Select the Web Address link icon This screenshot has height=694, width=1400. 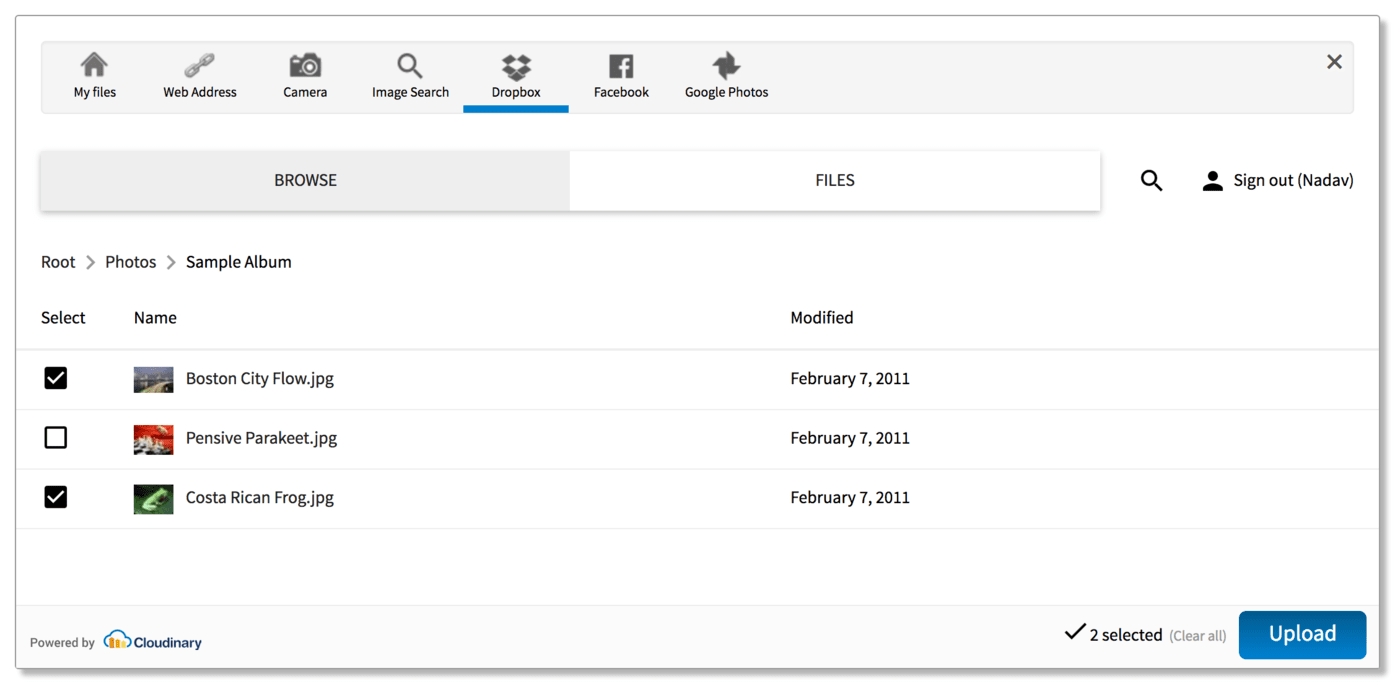(200, 67)
